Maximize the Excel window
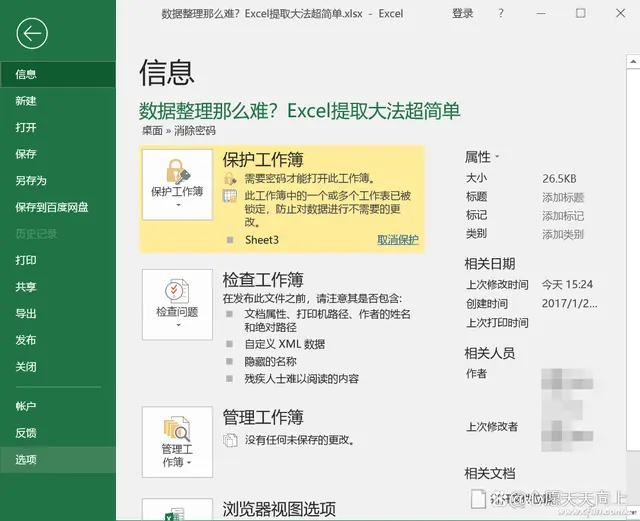The image size is (640, 521). click(x=580, y=13)
